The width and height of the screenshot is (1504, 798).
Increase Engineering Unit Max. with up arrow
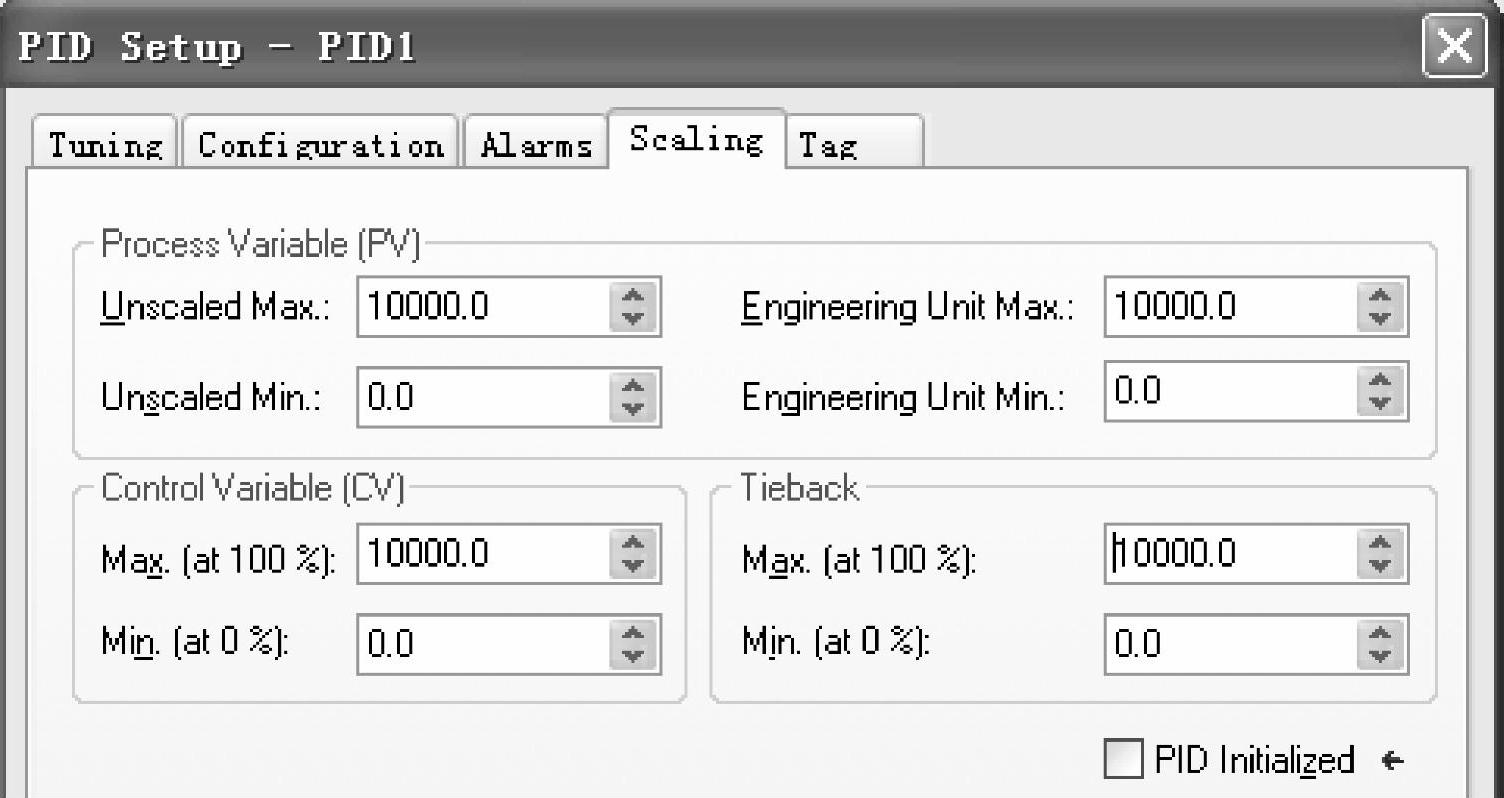tap(1379, 295)
